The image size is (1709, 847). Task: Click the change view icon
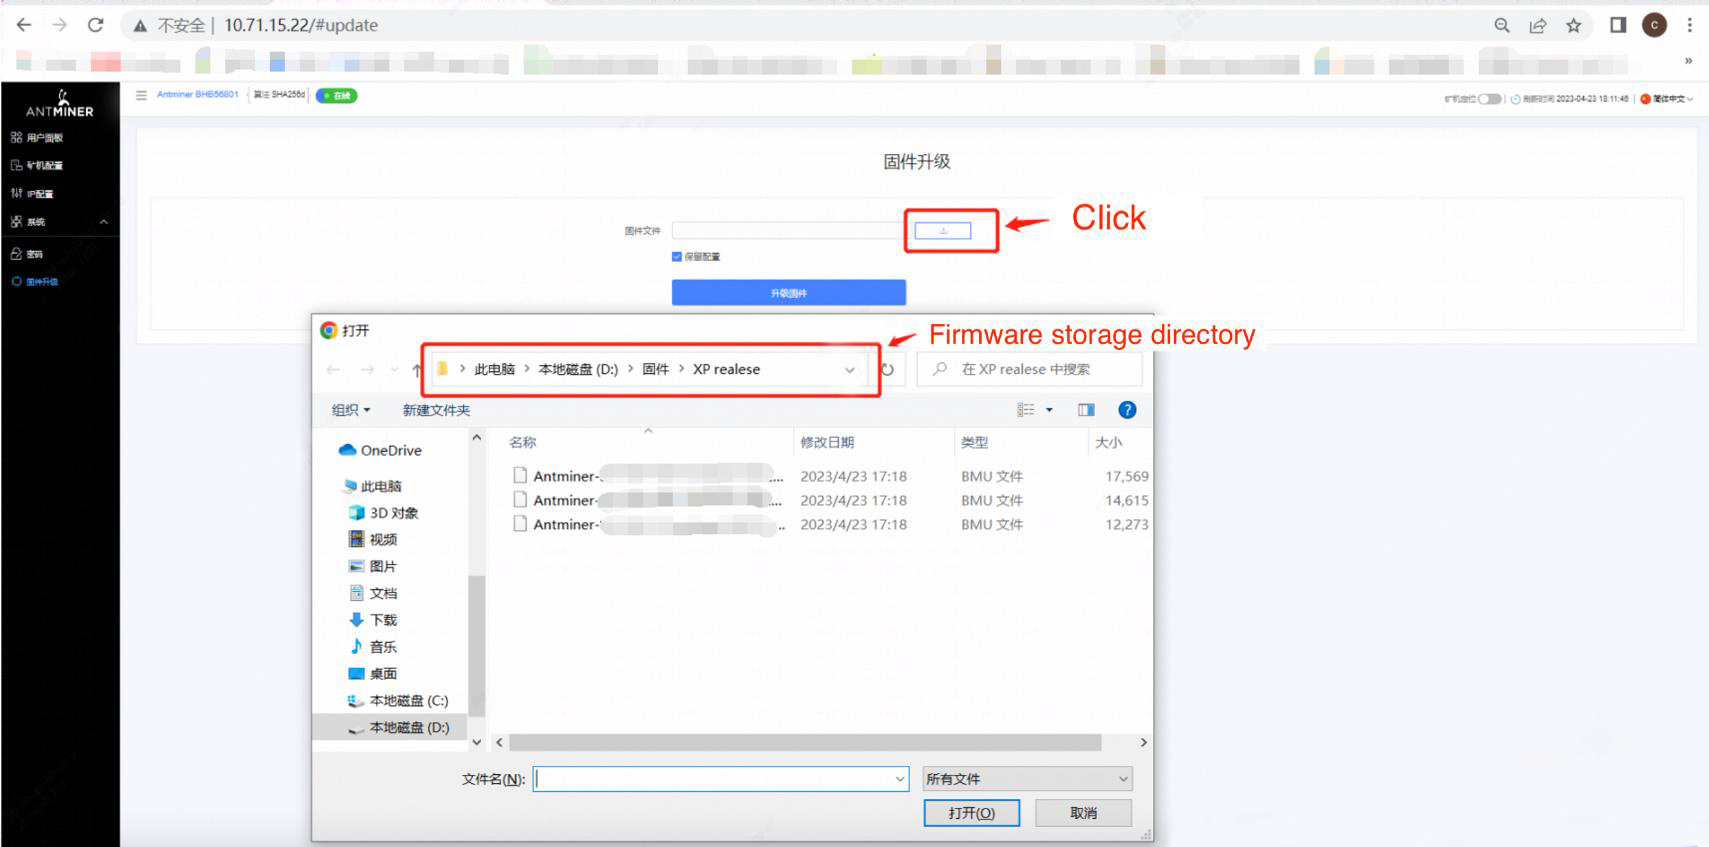[x=1025, y=410]
